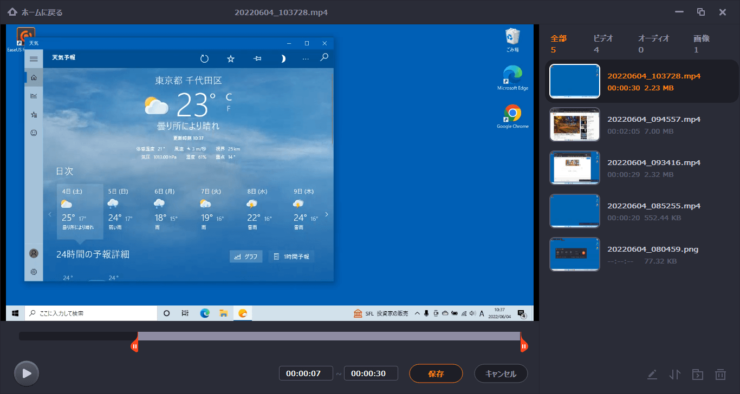Click the play button
The image size is (740, 394).
pyautogui.click(x=26, y=373)
